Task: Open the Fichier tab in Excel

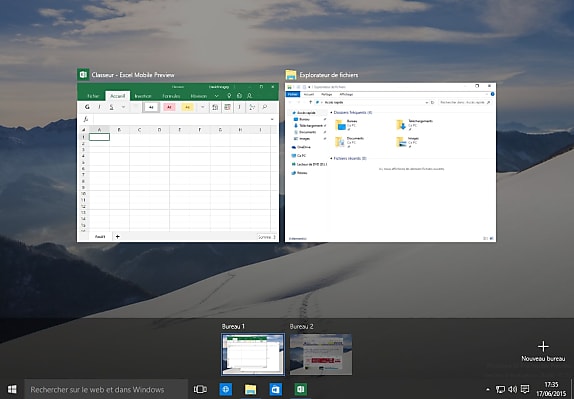Action: coord(93,96)
